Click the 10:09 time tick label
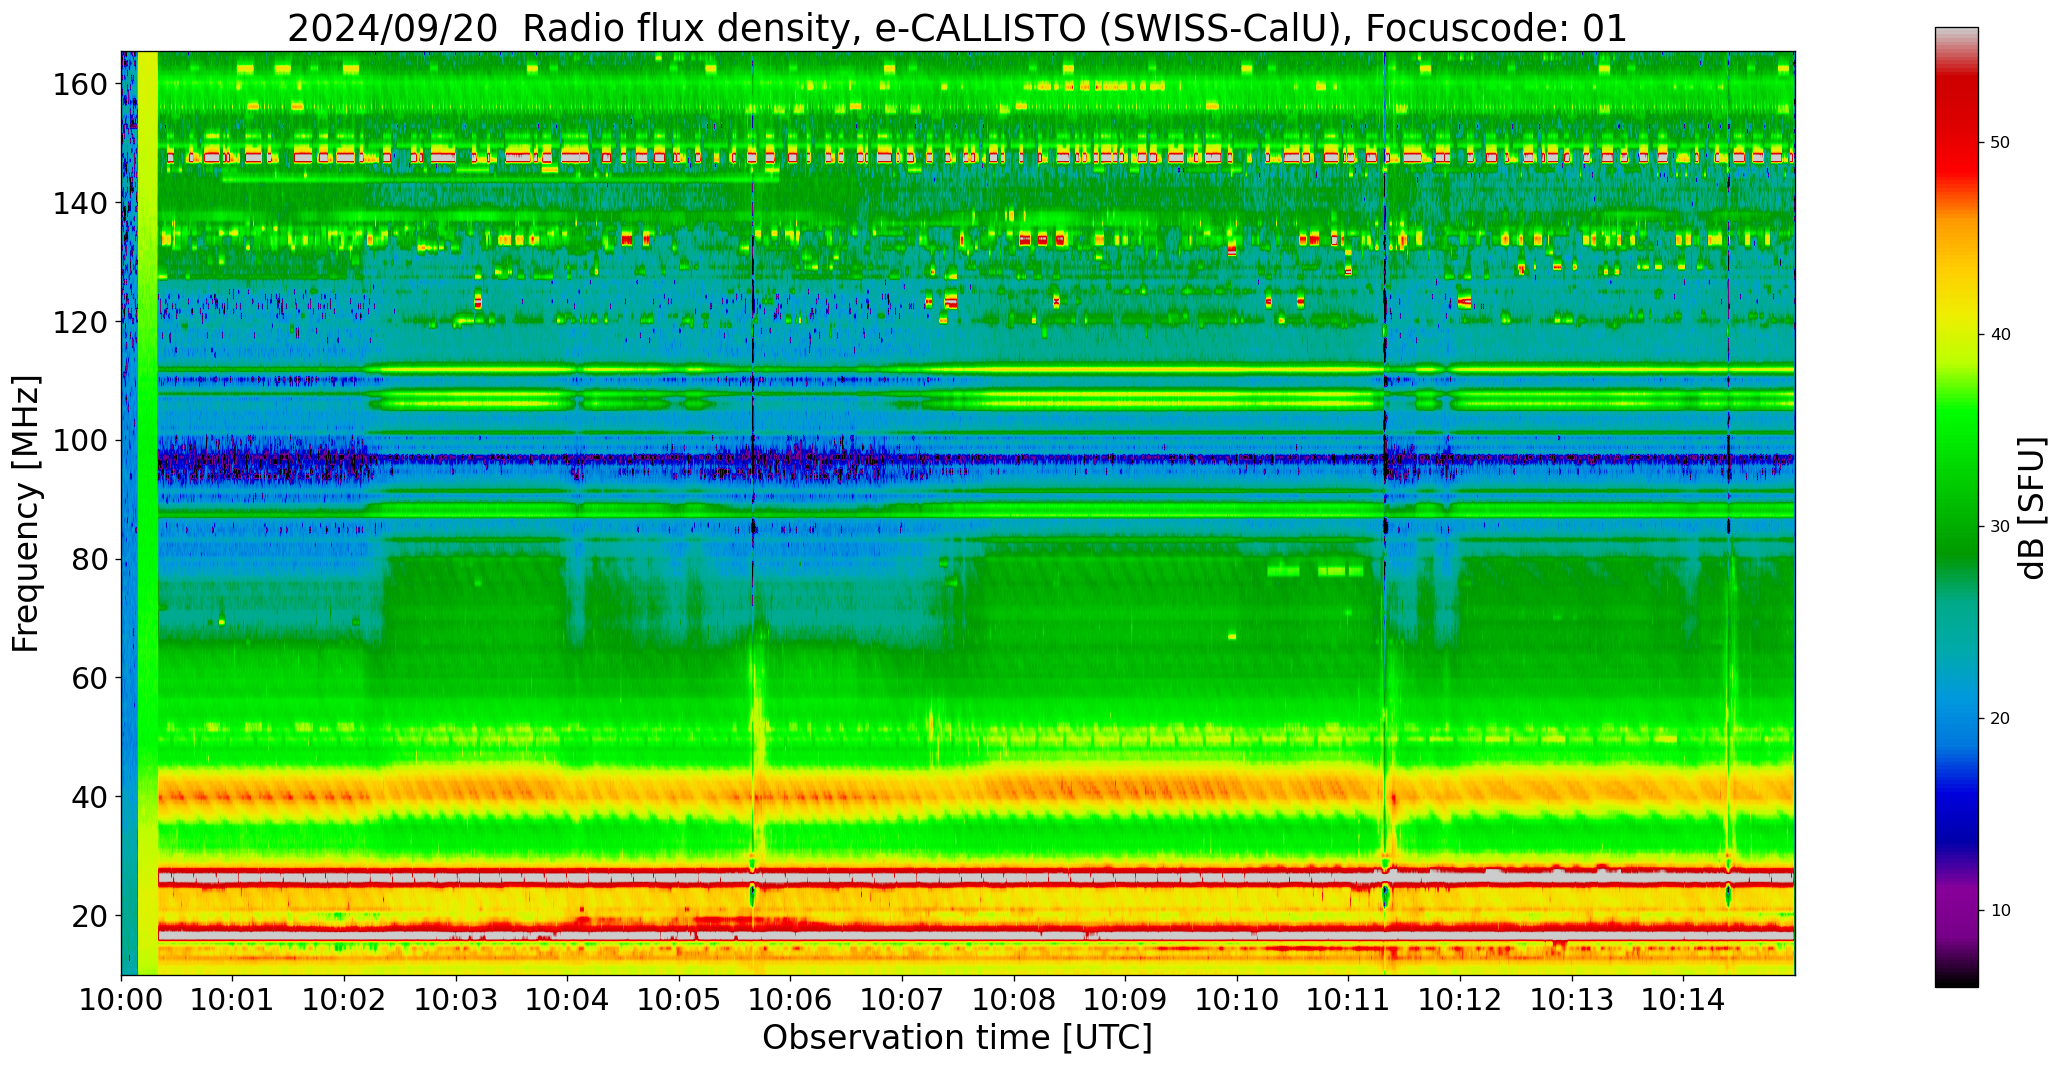The image size is (2062, 1067). point(1125,999)
